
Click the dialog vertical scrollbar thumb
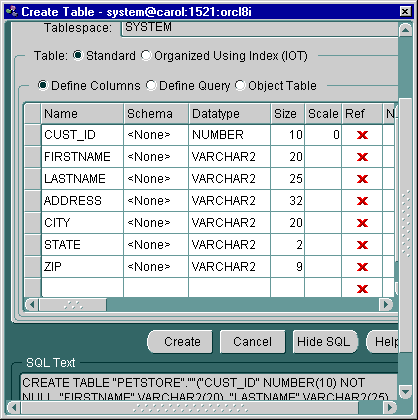406,225
